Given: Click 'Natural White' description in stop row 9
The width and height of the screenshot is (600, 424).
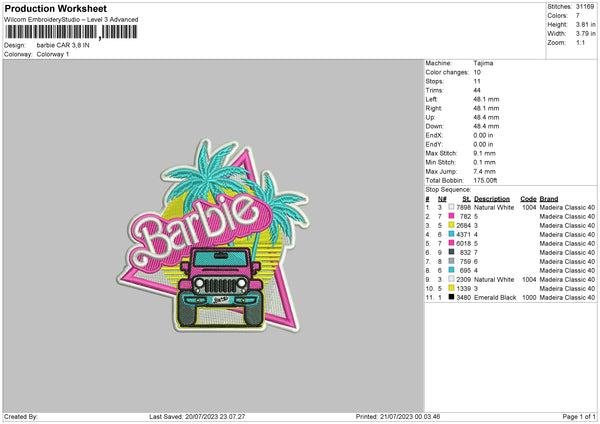Looking at the screenshot, I should pos(494,279).
